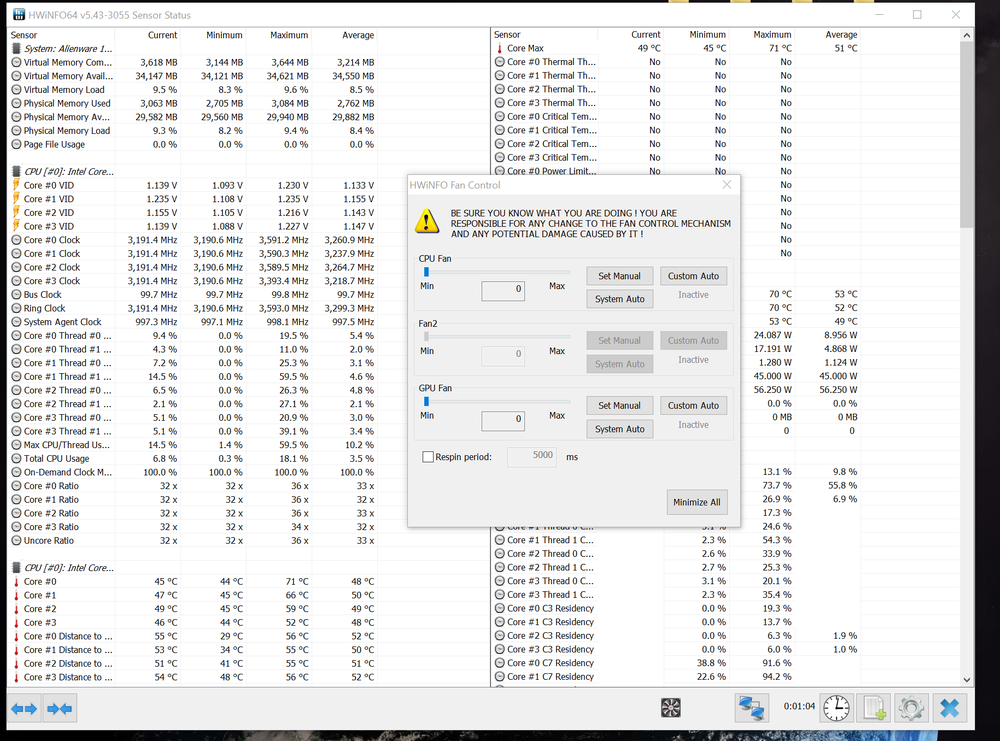This screenshot has height=741, width=1000.
Task: Click System Auto for the GPU Fan
Action: [619, 429]
